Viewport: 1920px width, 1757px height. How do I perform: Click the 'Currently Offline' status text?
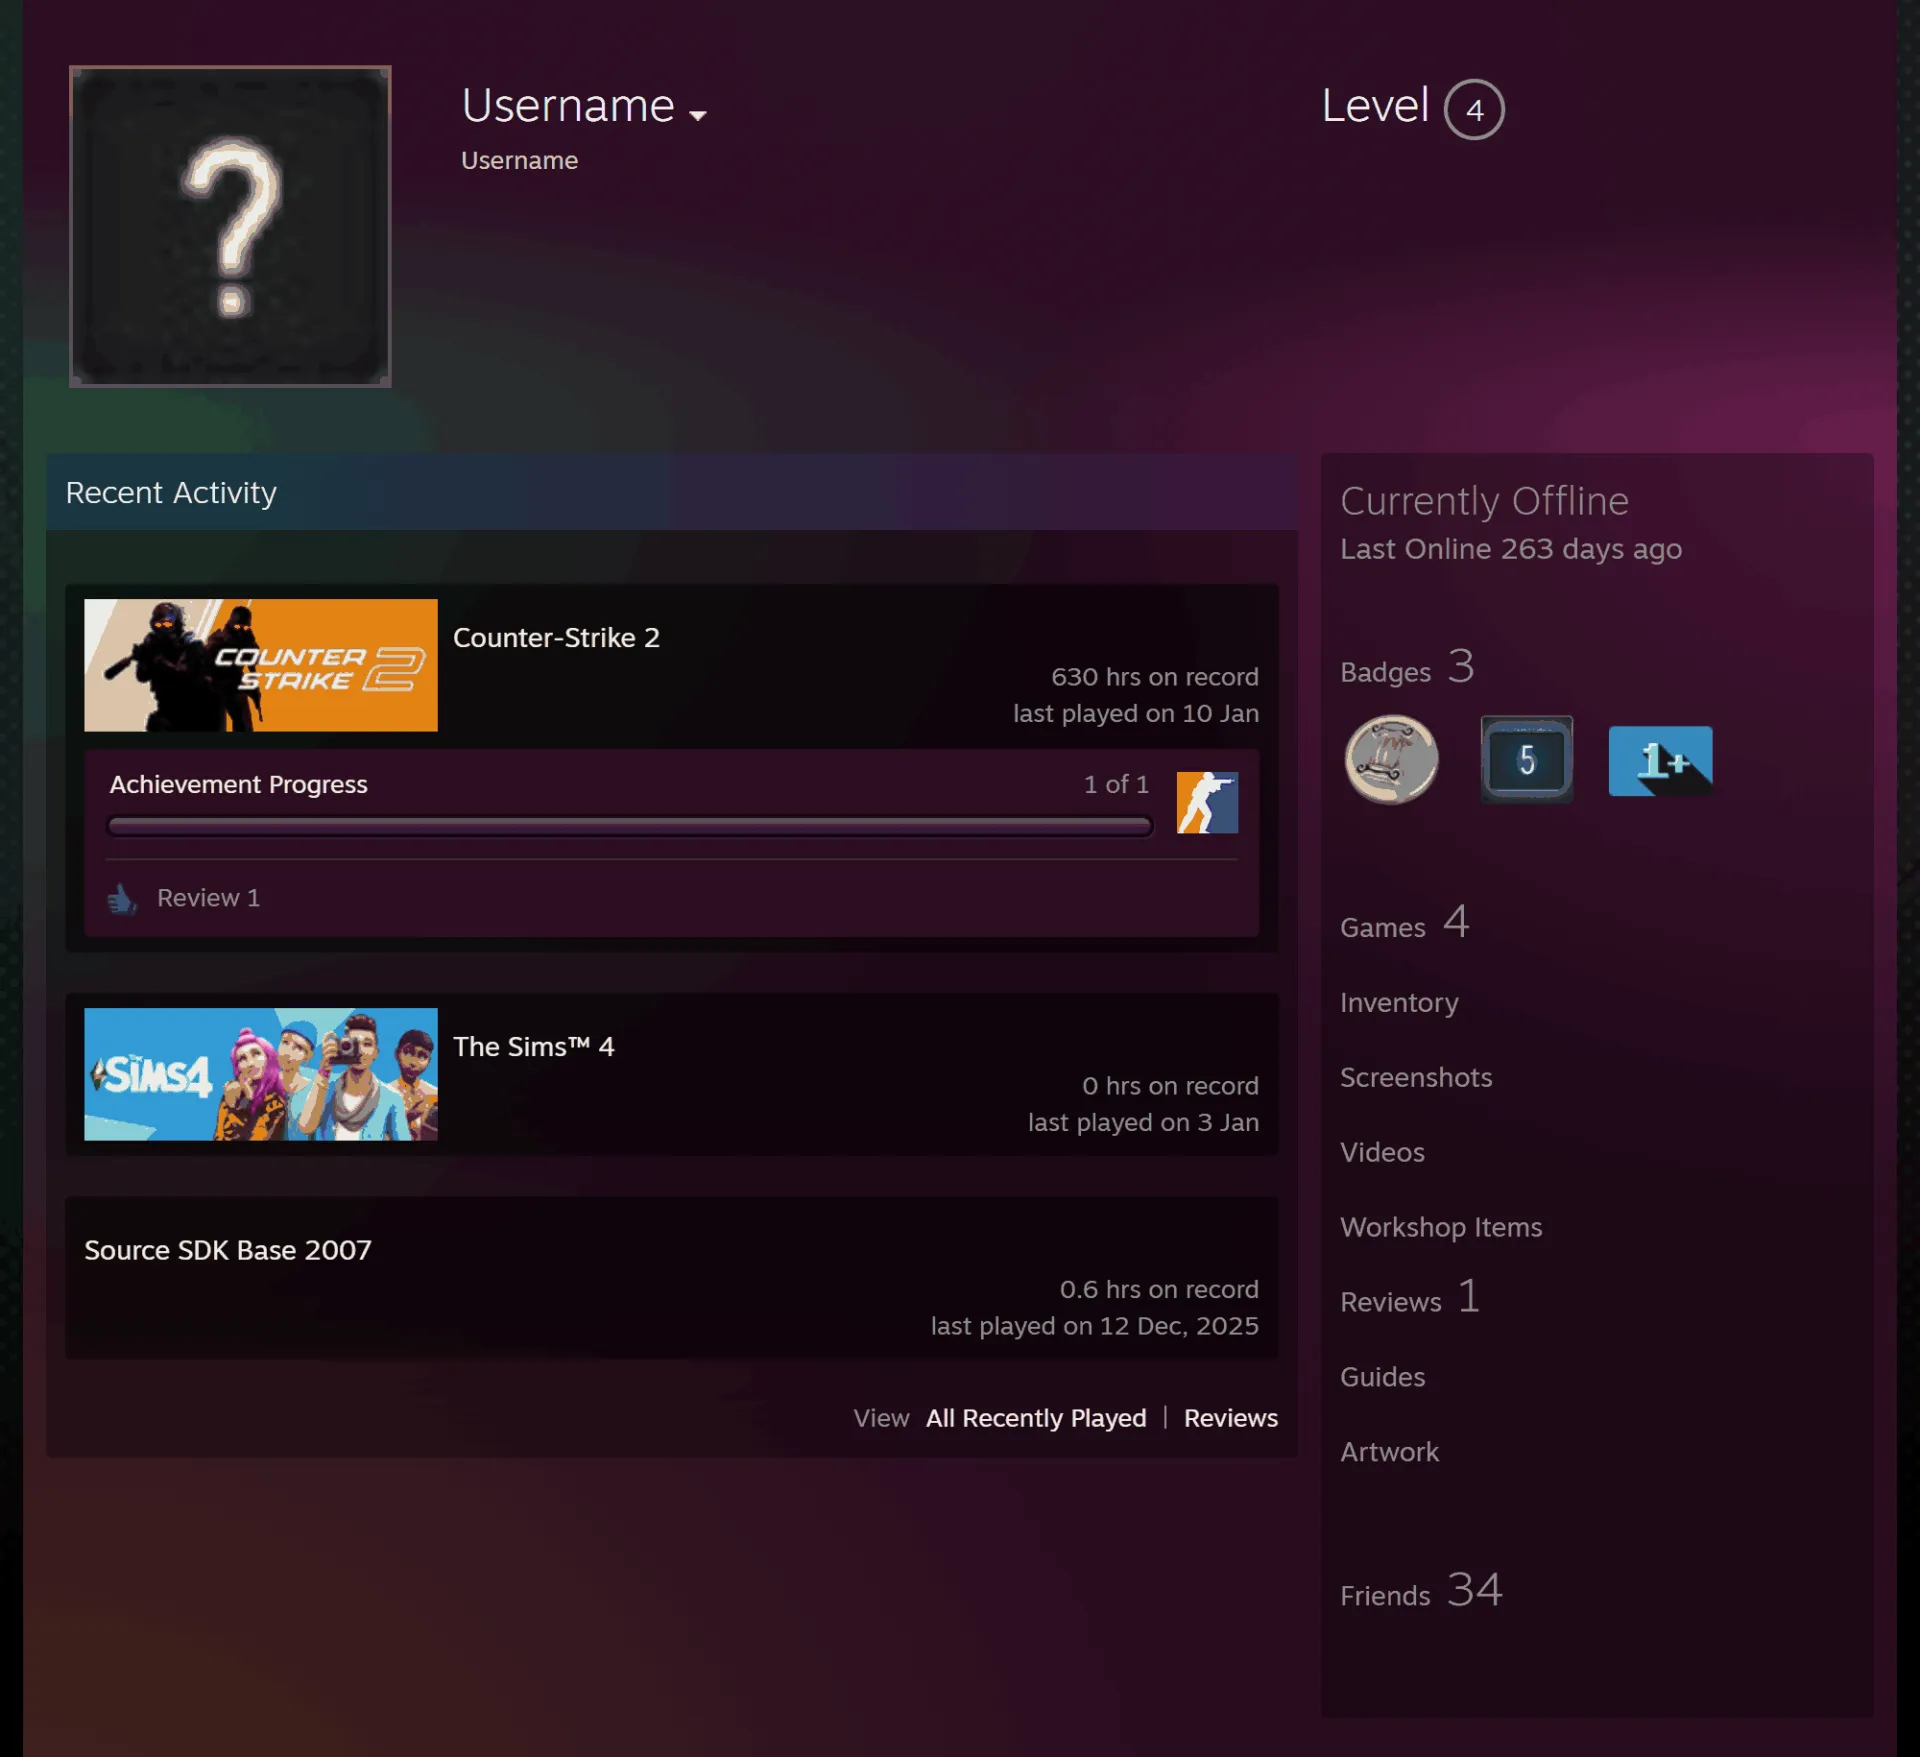[x=1484, y=501]
